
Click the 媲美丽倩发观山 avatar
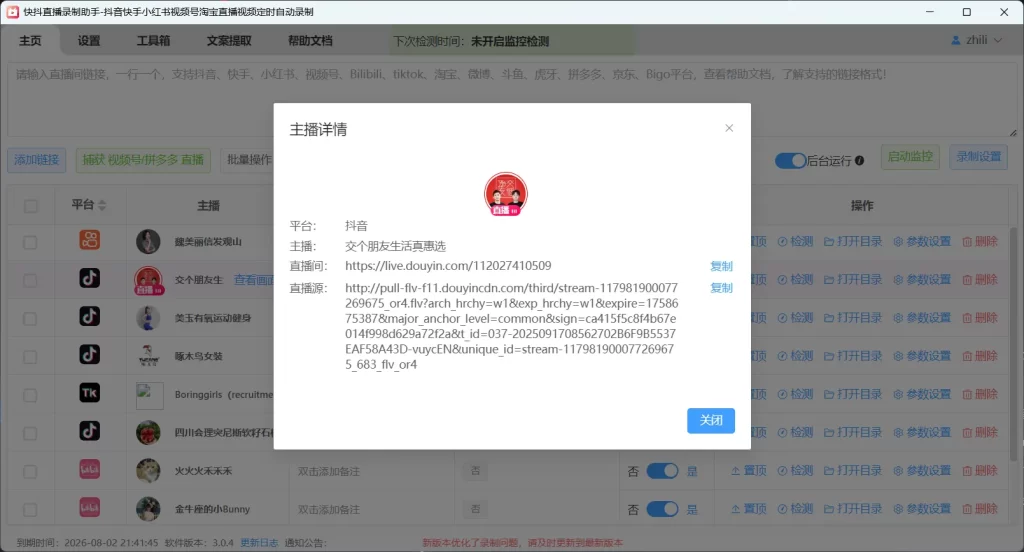tap(148, 242)
